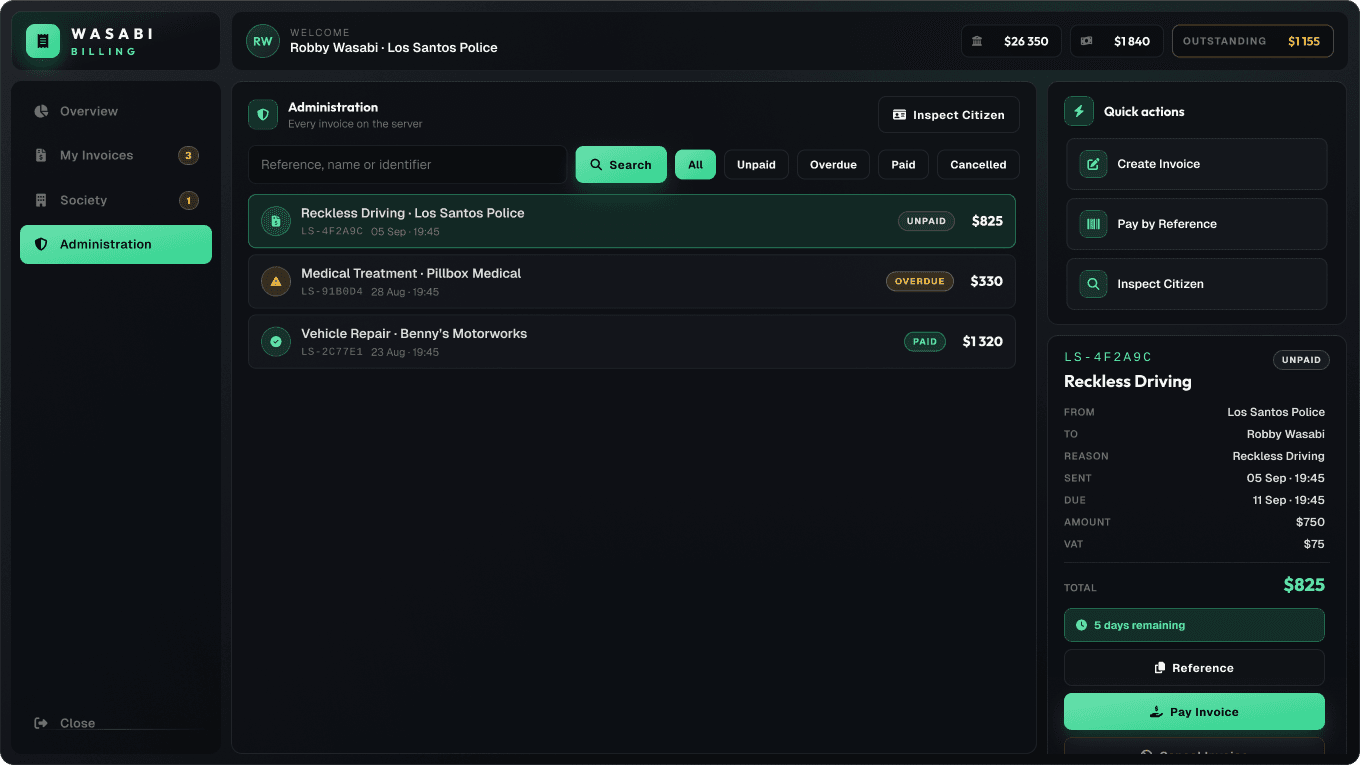Screen dimensions: 1360x765
Task: Filter invoices by Unpaid
Action: pyautogui.click(x=756, y=165)
